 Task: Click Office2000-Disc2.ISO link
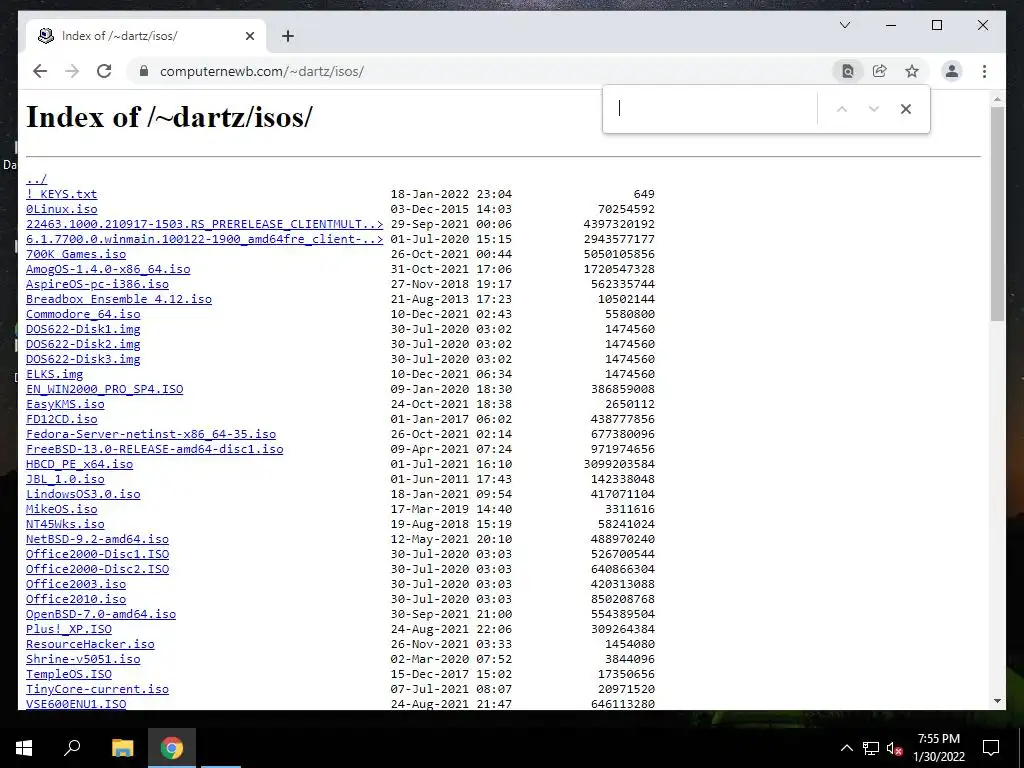[x=97, y=569]
